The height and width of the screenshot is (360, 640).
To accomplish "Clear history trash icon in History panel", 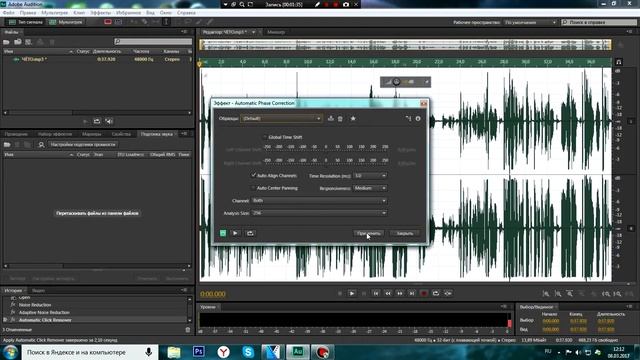I will pos(188,329).
